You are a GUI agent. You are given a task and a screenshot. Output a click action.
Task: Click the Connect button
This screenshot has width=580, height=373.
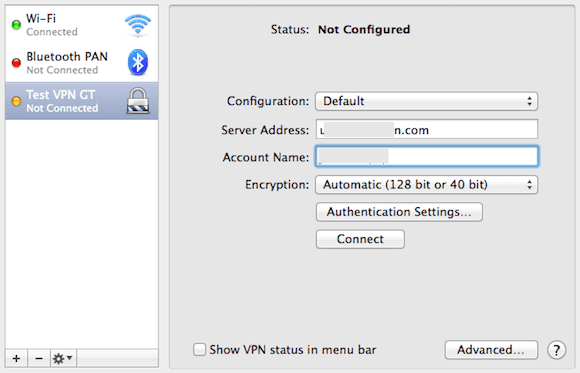click(360, 239)
